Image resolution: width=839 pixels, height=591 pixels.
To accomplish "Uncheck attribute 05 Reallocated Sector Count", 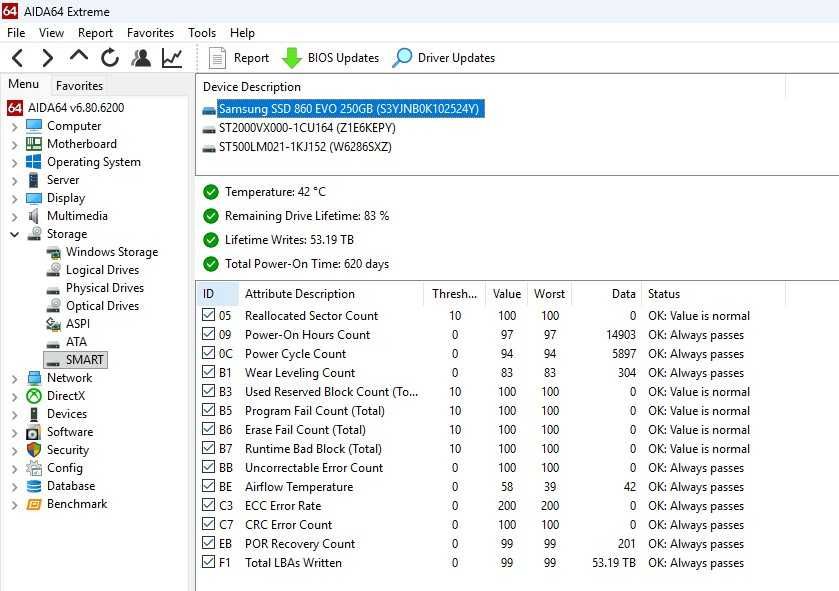I will (209, 314).
